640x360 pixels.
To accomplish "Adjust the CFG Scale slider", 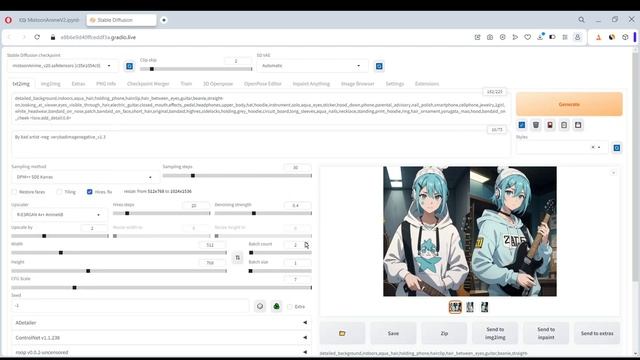I will click(161, 288).
